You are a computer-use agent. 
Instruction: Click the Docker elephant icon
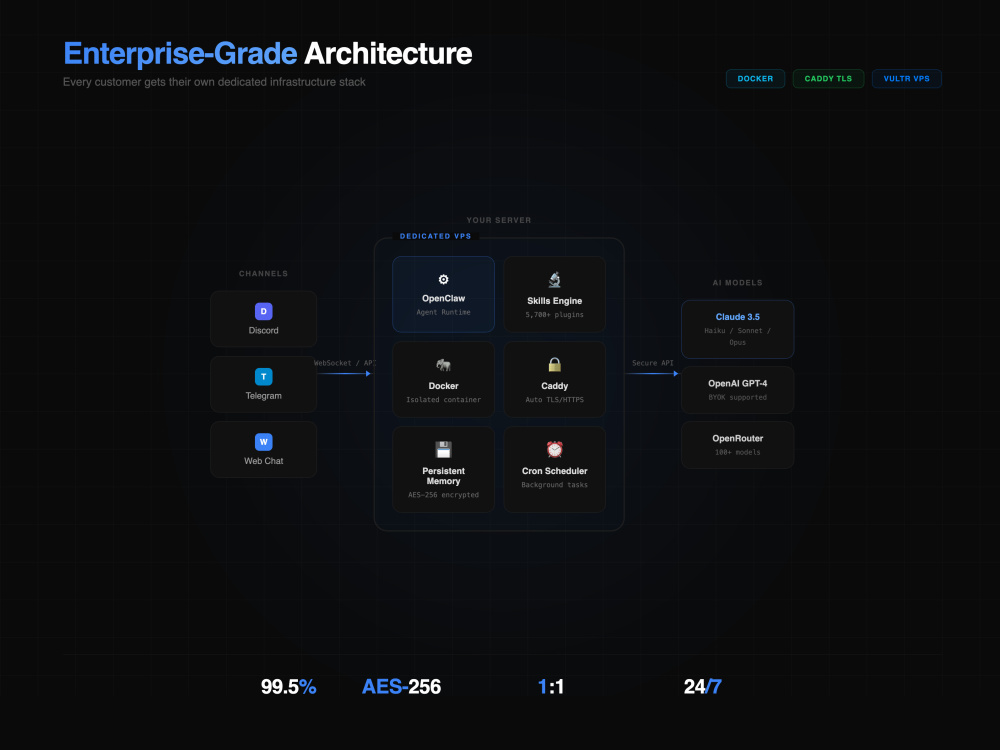pos(443,365)
